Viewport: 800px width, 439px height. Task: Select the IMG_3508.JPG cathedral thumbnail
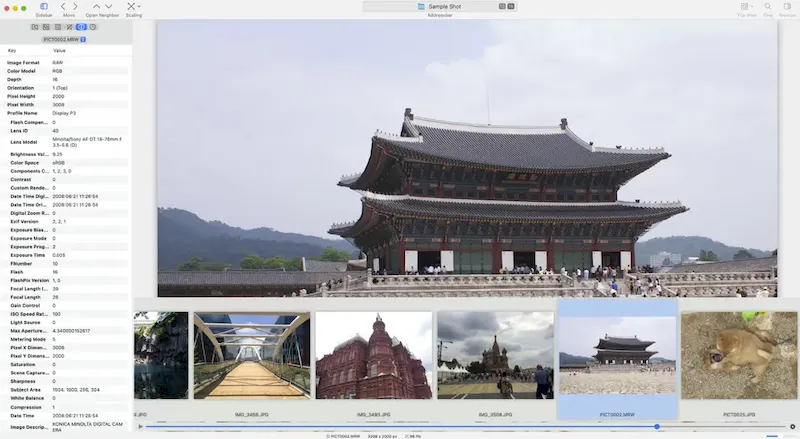click(x=495, y=355)
